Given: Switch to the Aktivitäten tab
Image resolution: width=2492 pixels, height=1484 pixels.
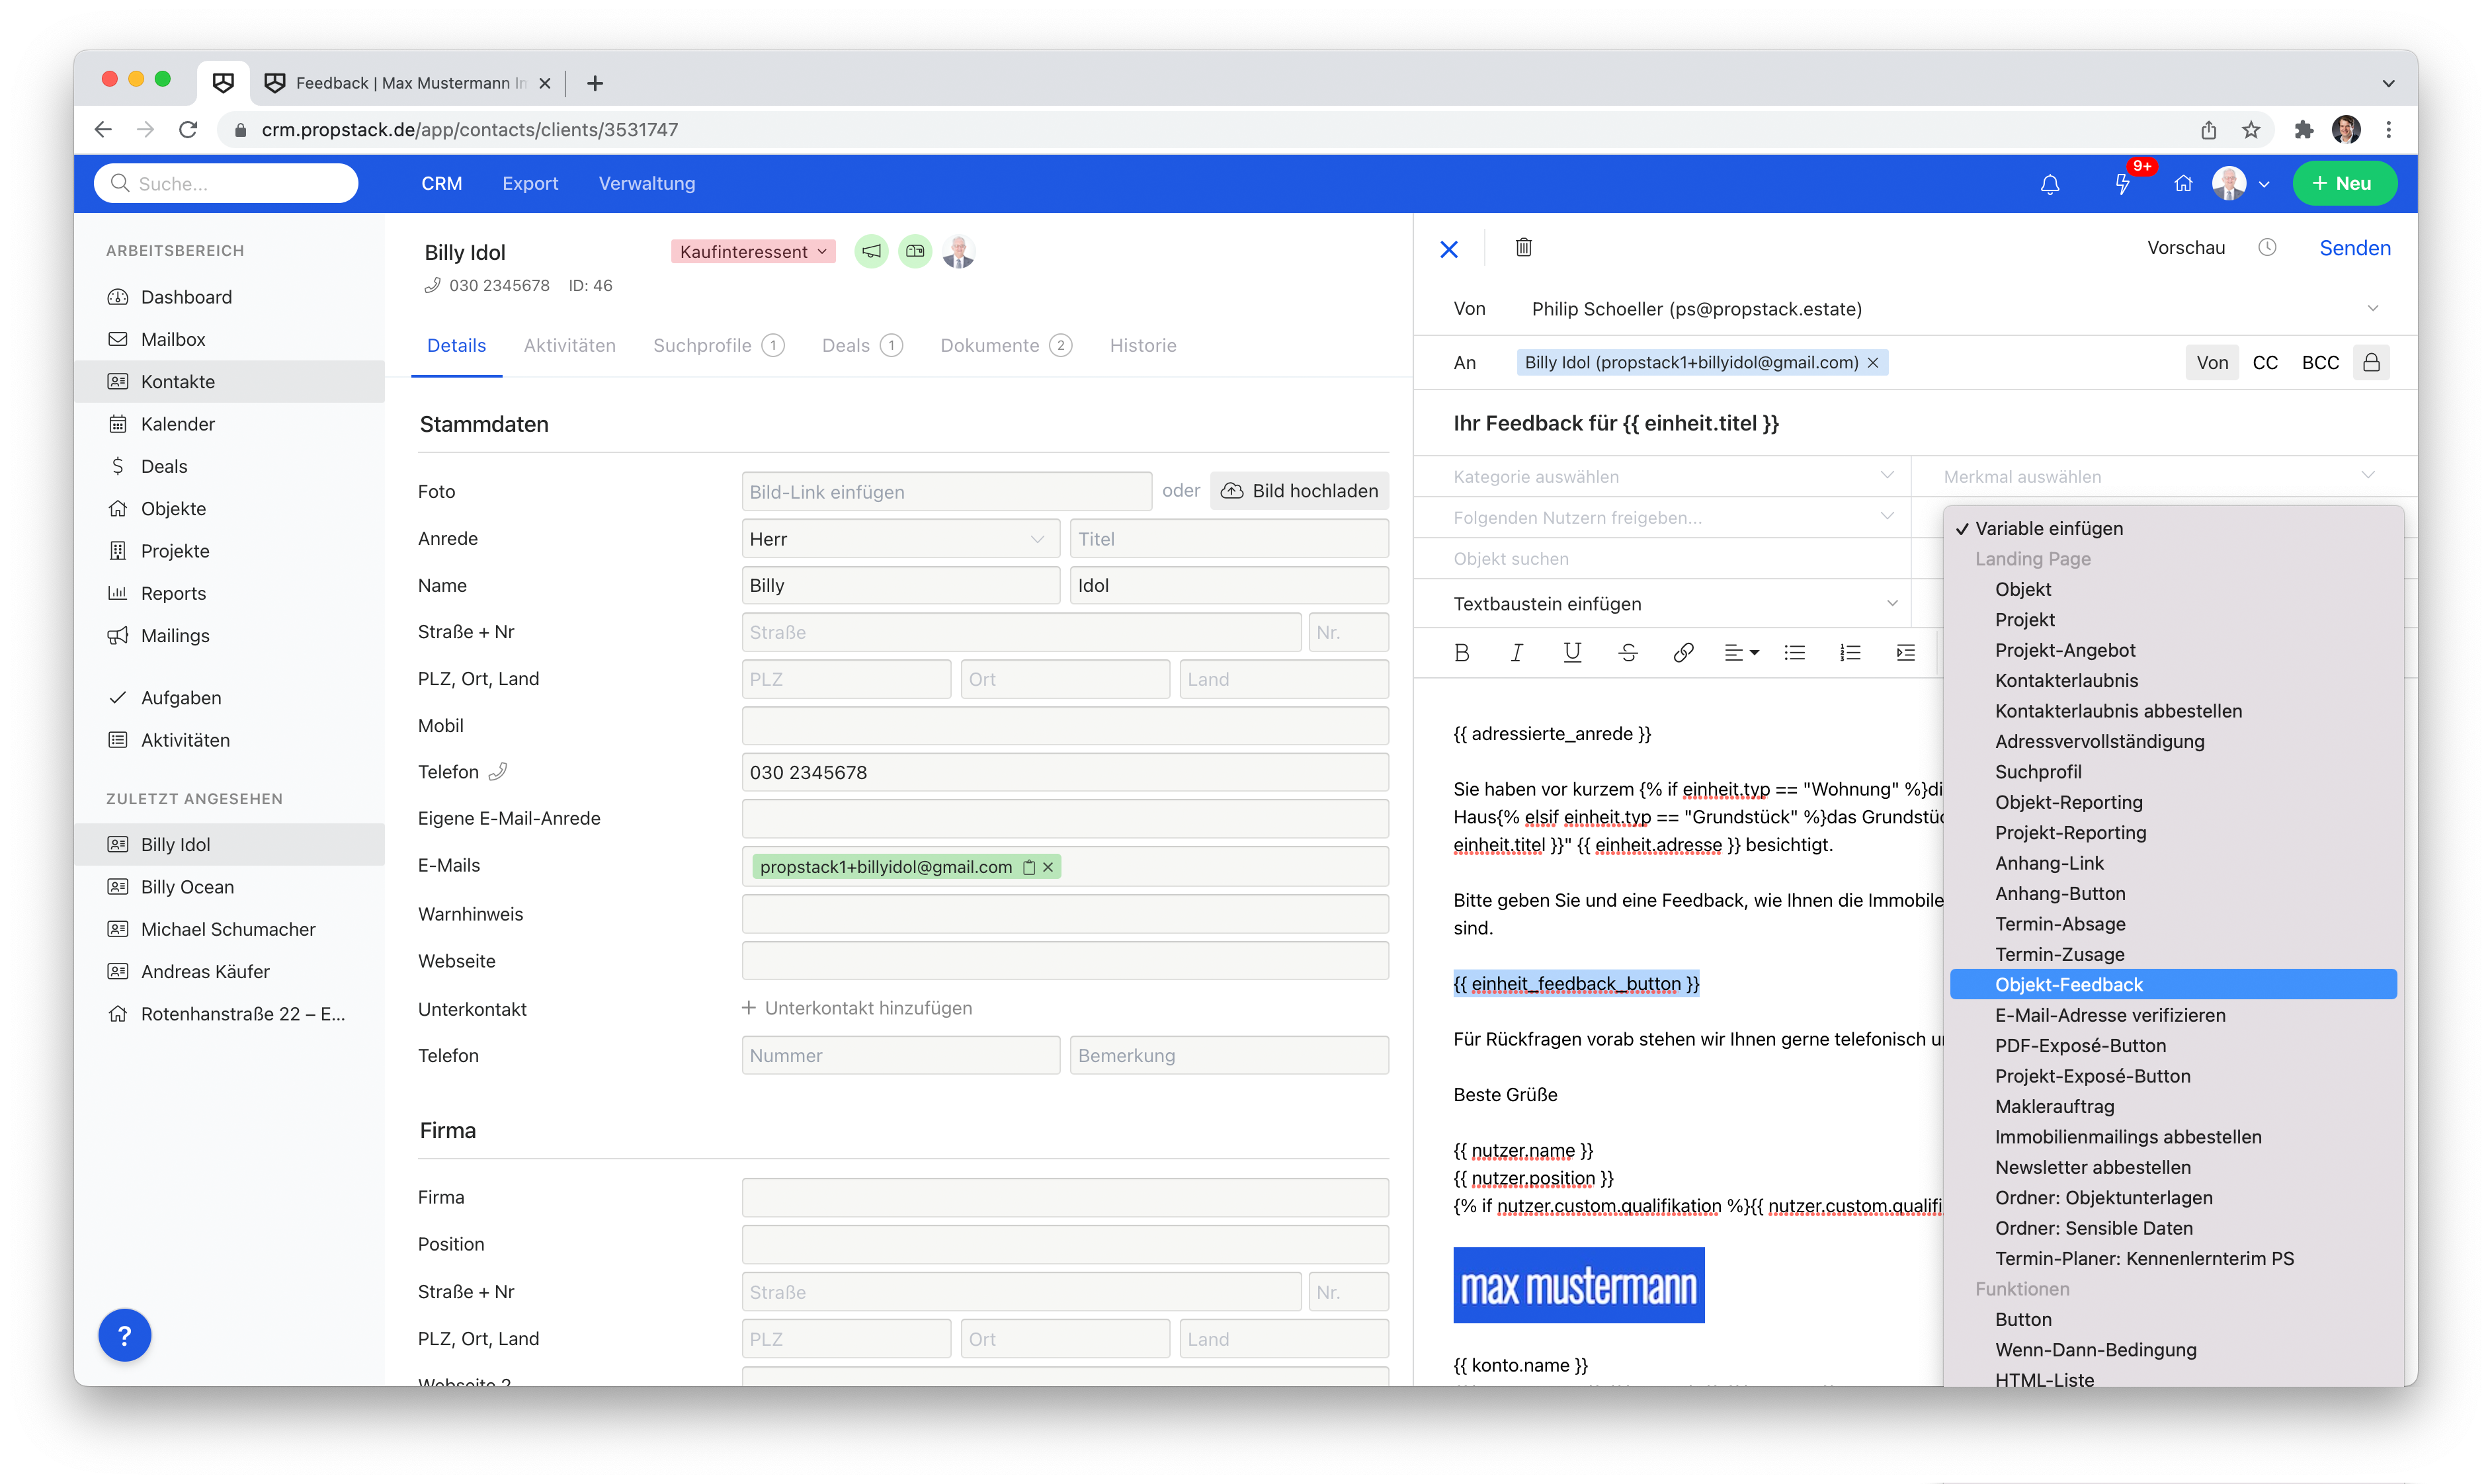Looking at the screenshot, I should (x=569, y=345).
